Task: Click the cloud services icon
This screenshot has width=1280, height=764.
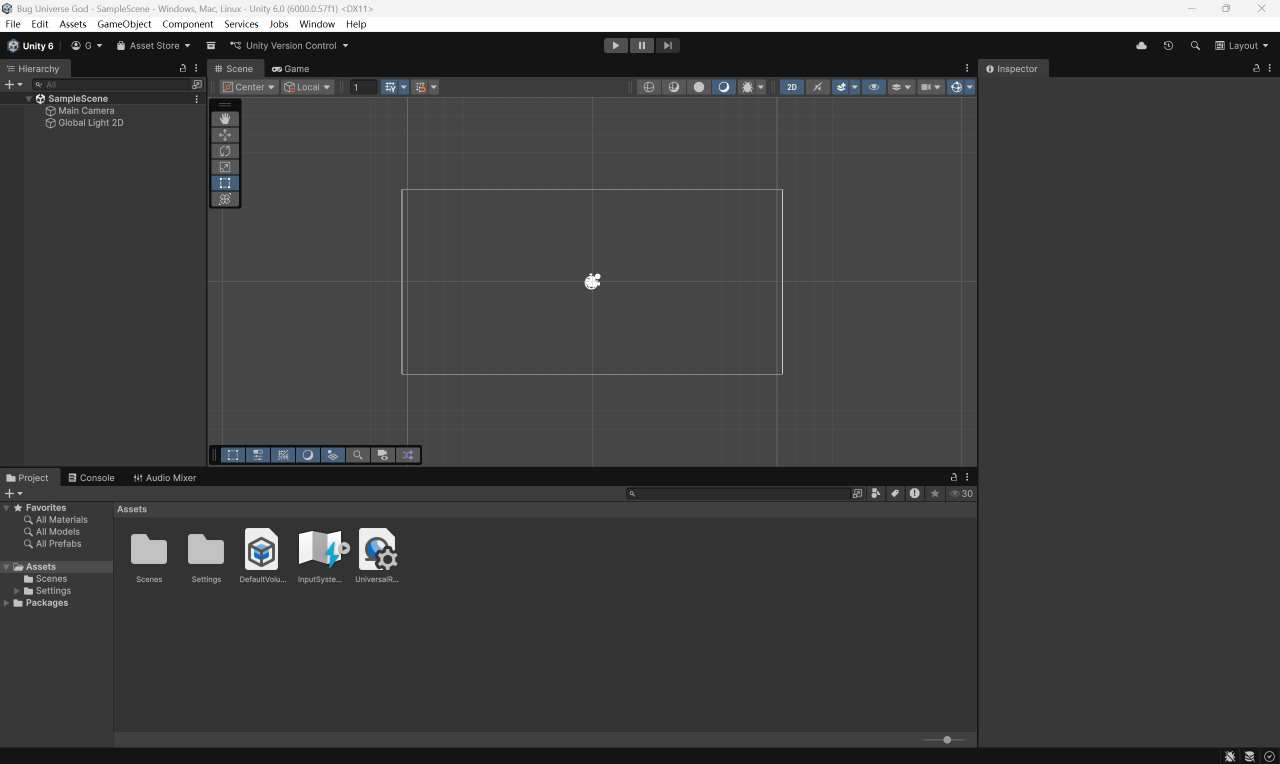Action: point(1141,46)
